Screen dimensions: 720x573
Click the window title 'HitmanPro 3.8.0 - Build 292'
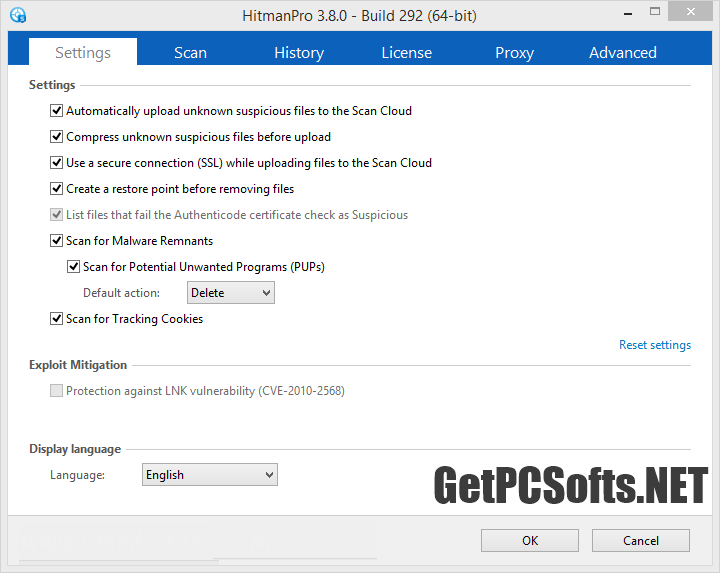pyautogui.click(x=359, y=16)
